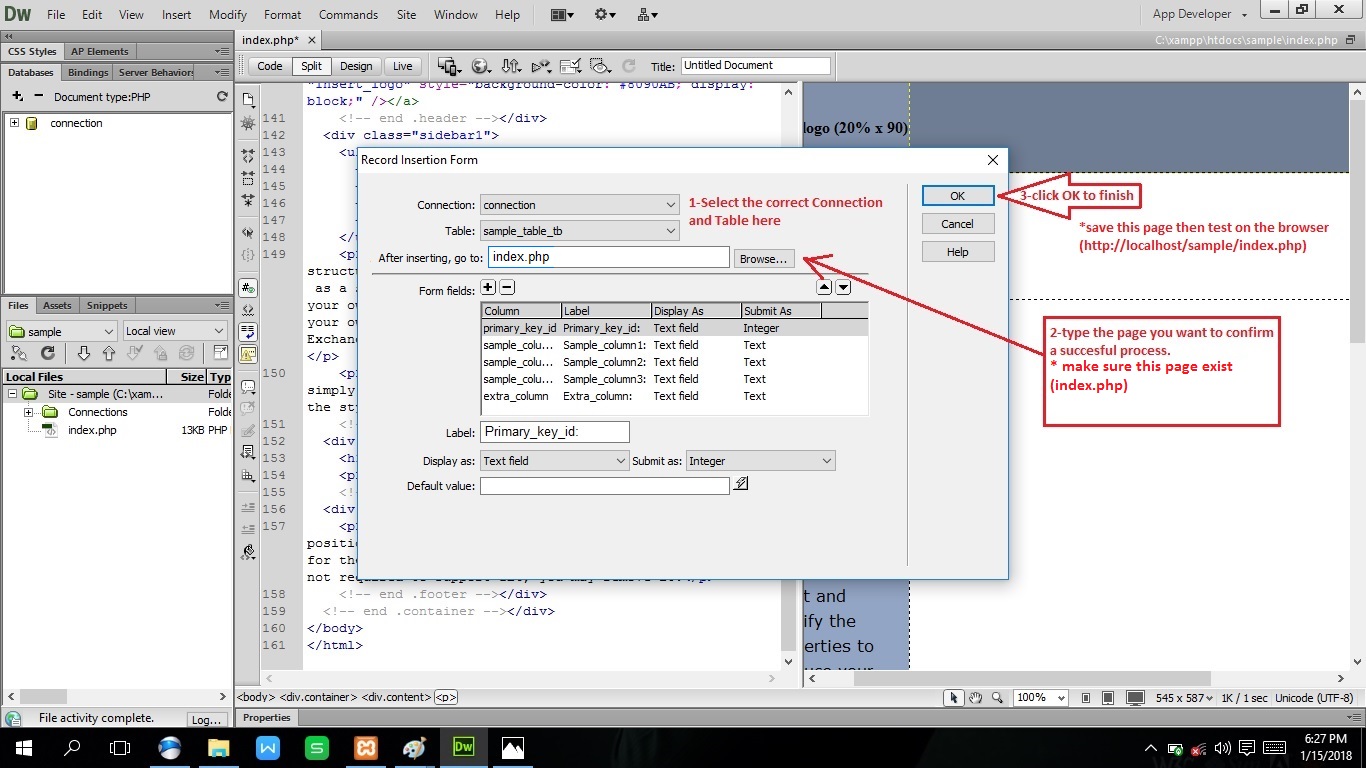The height and width of the screenshot is (768, 1366).
Task: Open Windows Start menu
Action: point(23,747)
